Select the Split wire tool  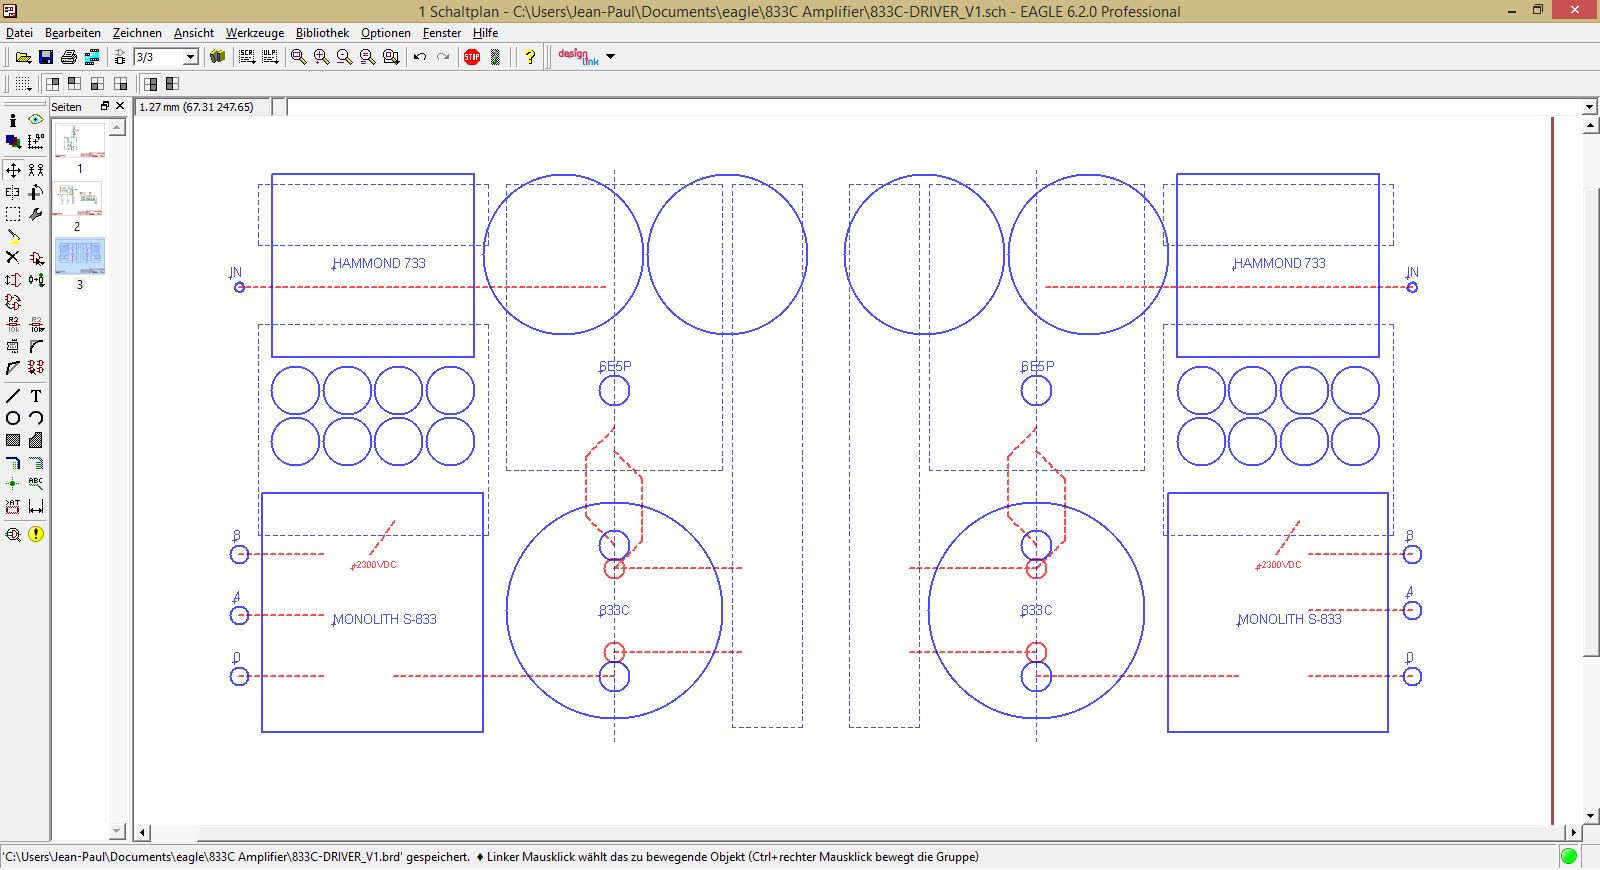tap(13, 368)
